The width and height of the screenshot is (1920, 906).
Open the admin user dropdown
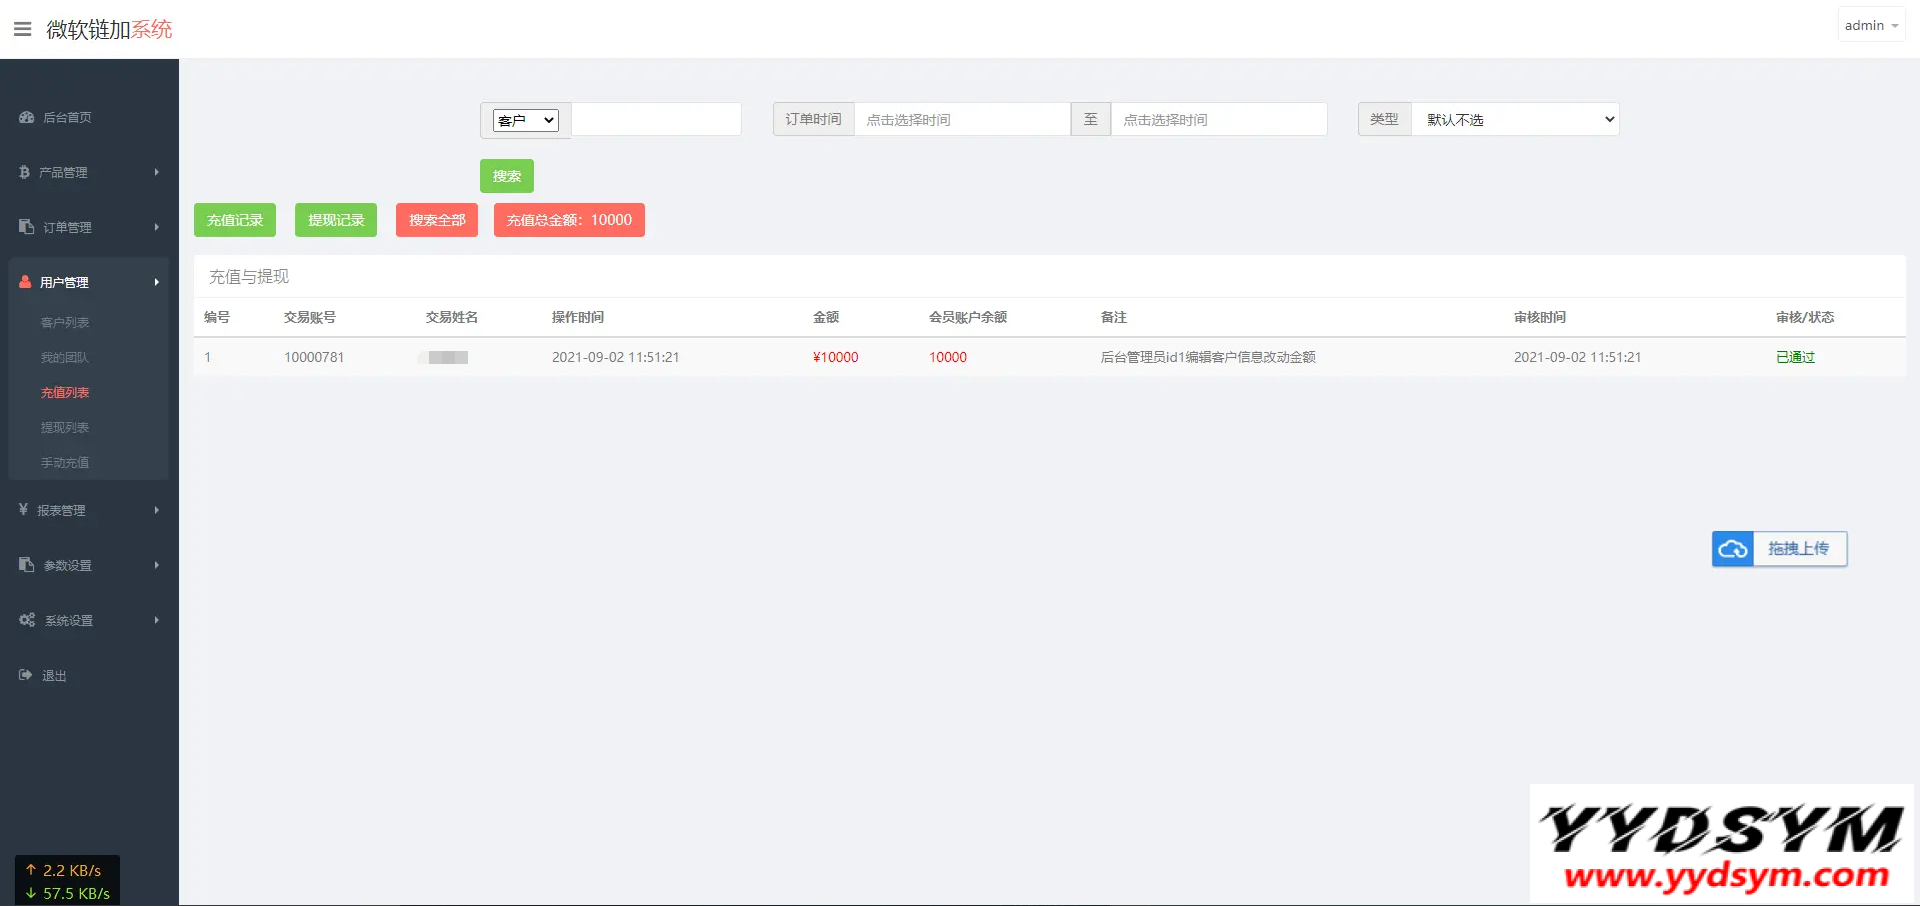[1870, 25]
